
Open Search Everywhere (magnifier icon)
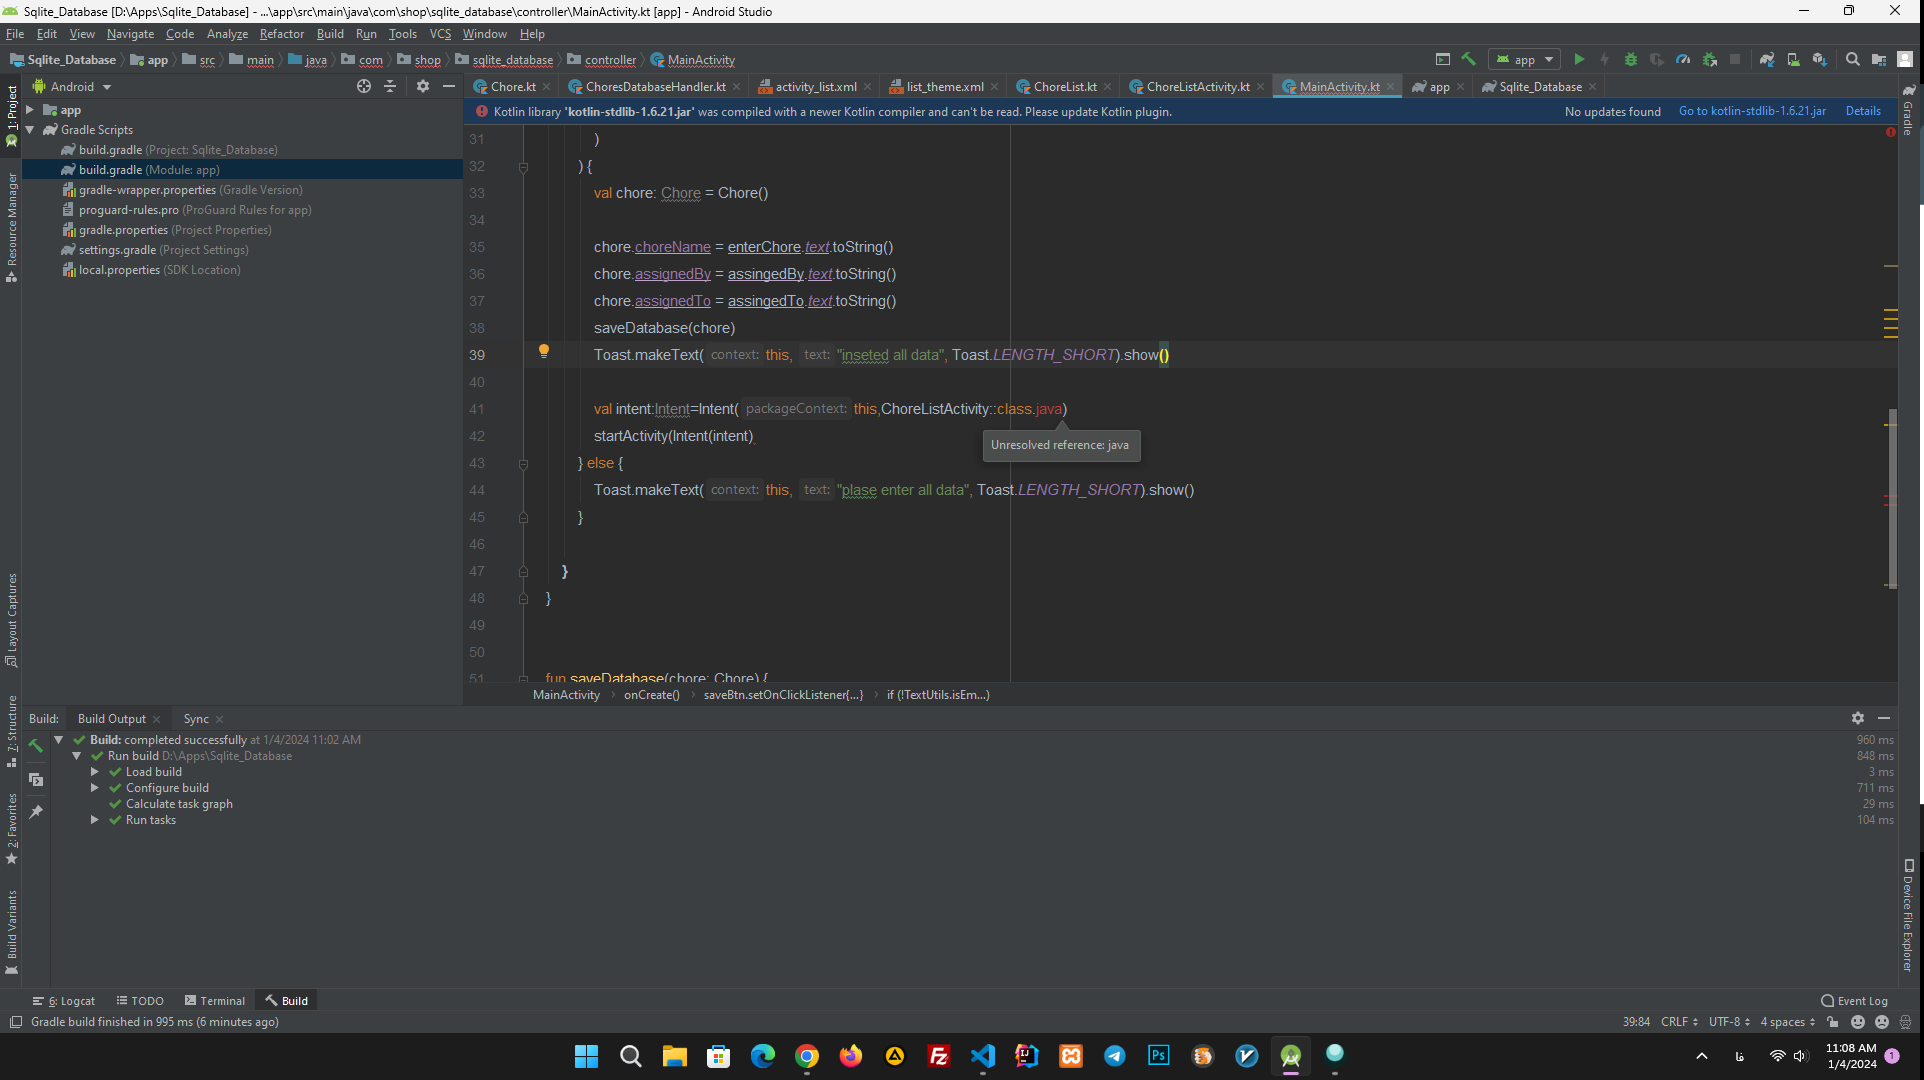click(x=1852, y=60)
